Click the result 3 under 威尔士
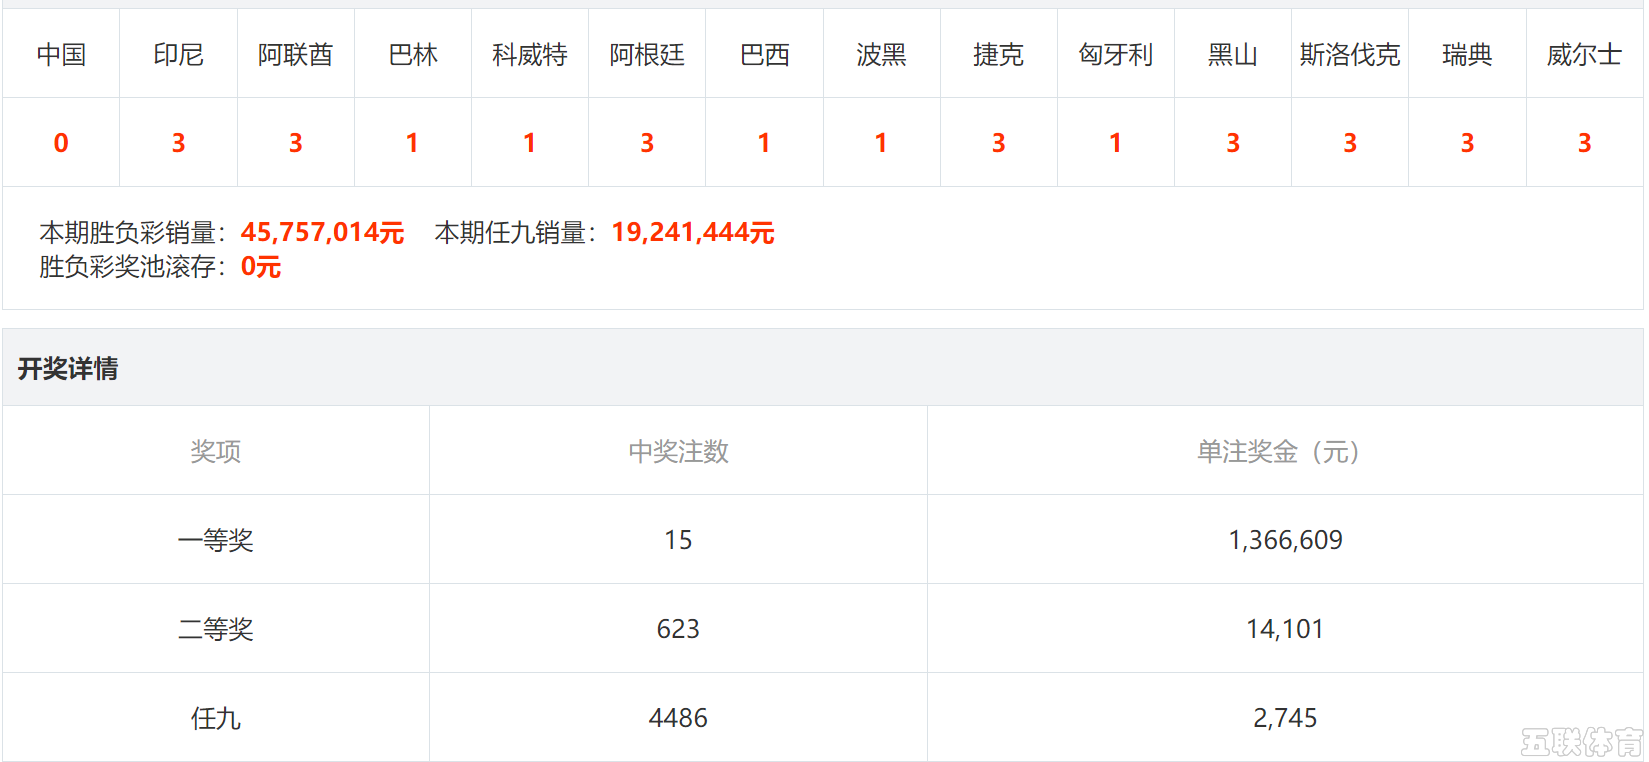1649x762 pixels. click(1584, 143)
